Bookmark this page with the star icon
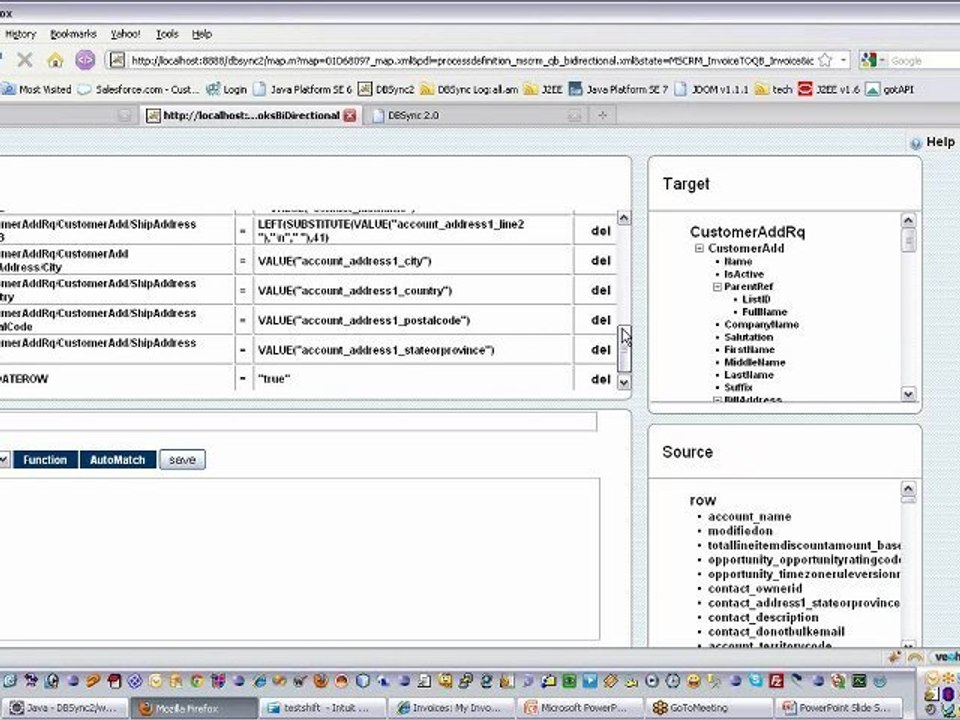The width and height of the screenshot is (960, 720). pos(825,60)
